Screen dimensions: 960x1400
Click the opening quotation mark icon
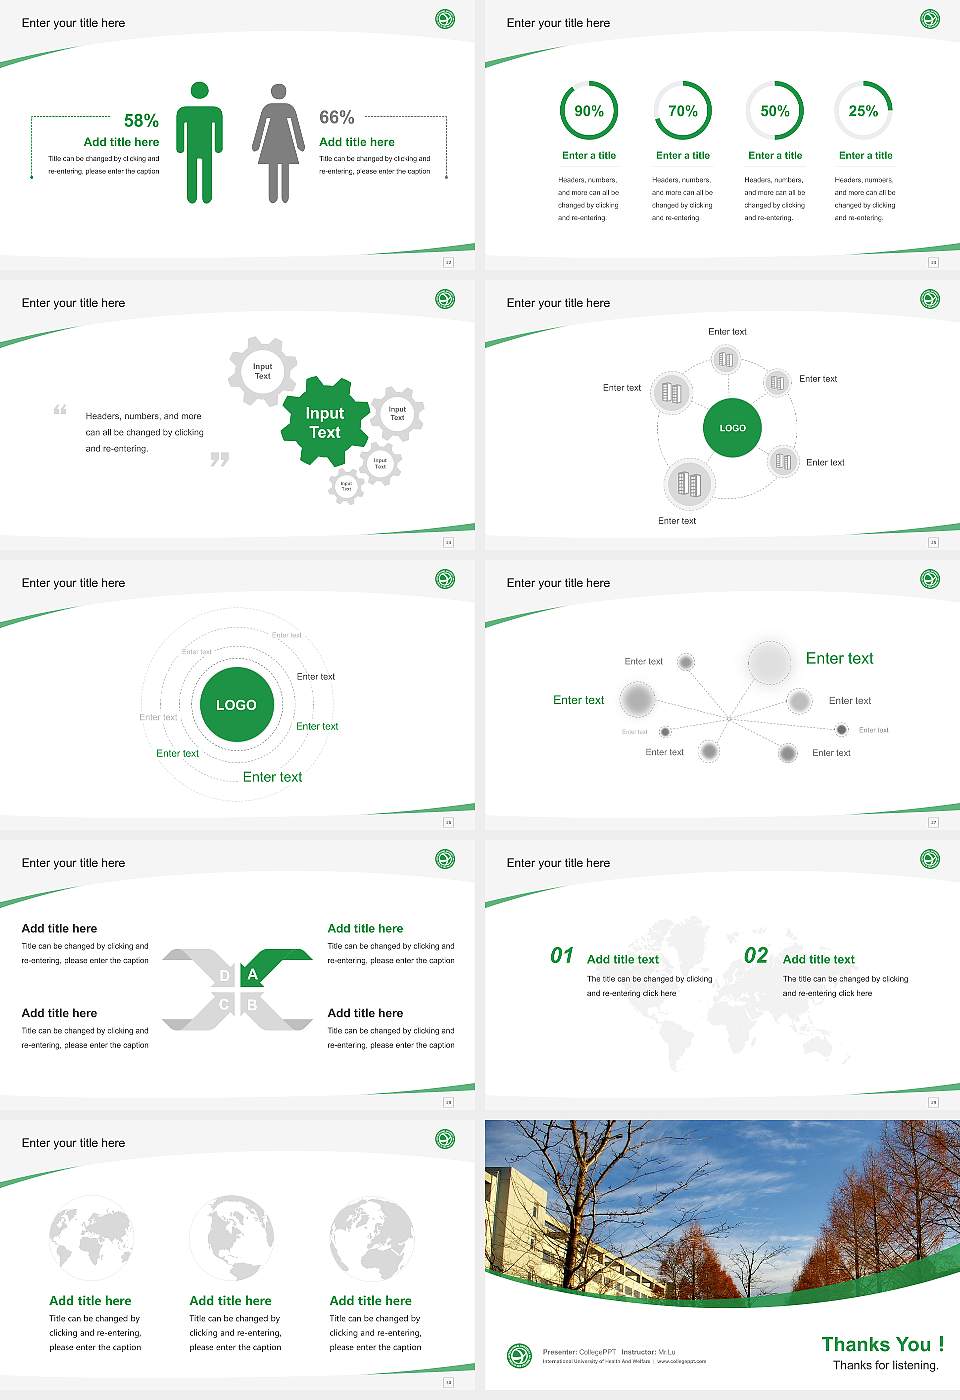60,410
